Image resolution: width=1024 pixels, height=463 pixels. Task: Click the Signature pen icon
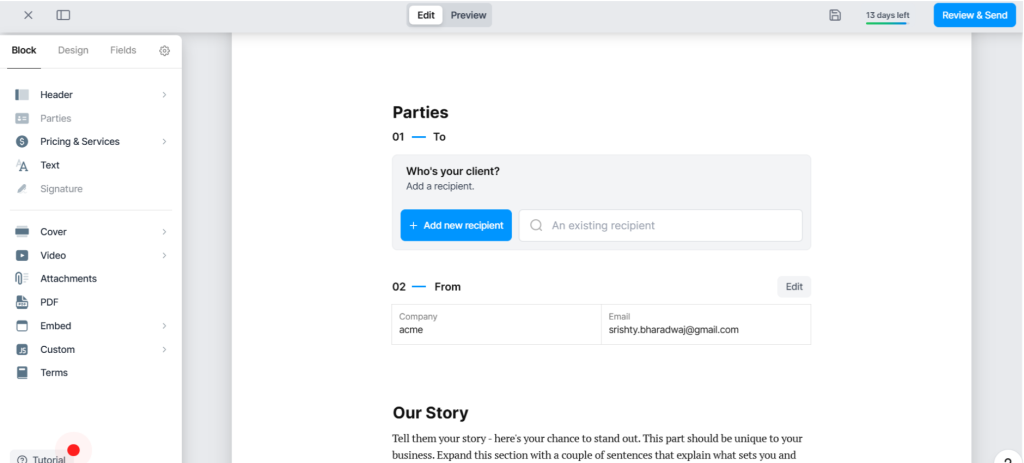(x=22, y=189)
